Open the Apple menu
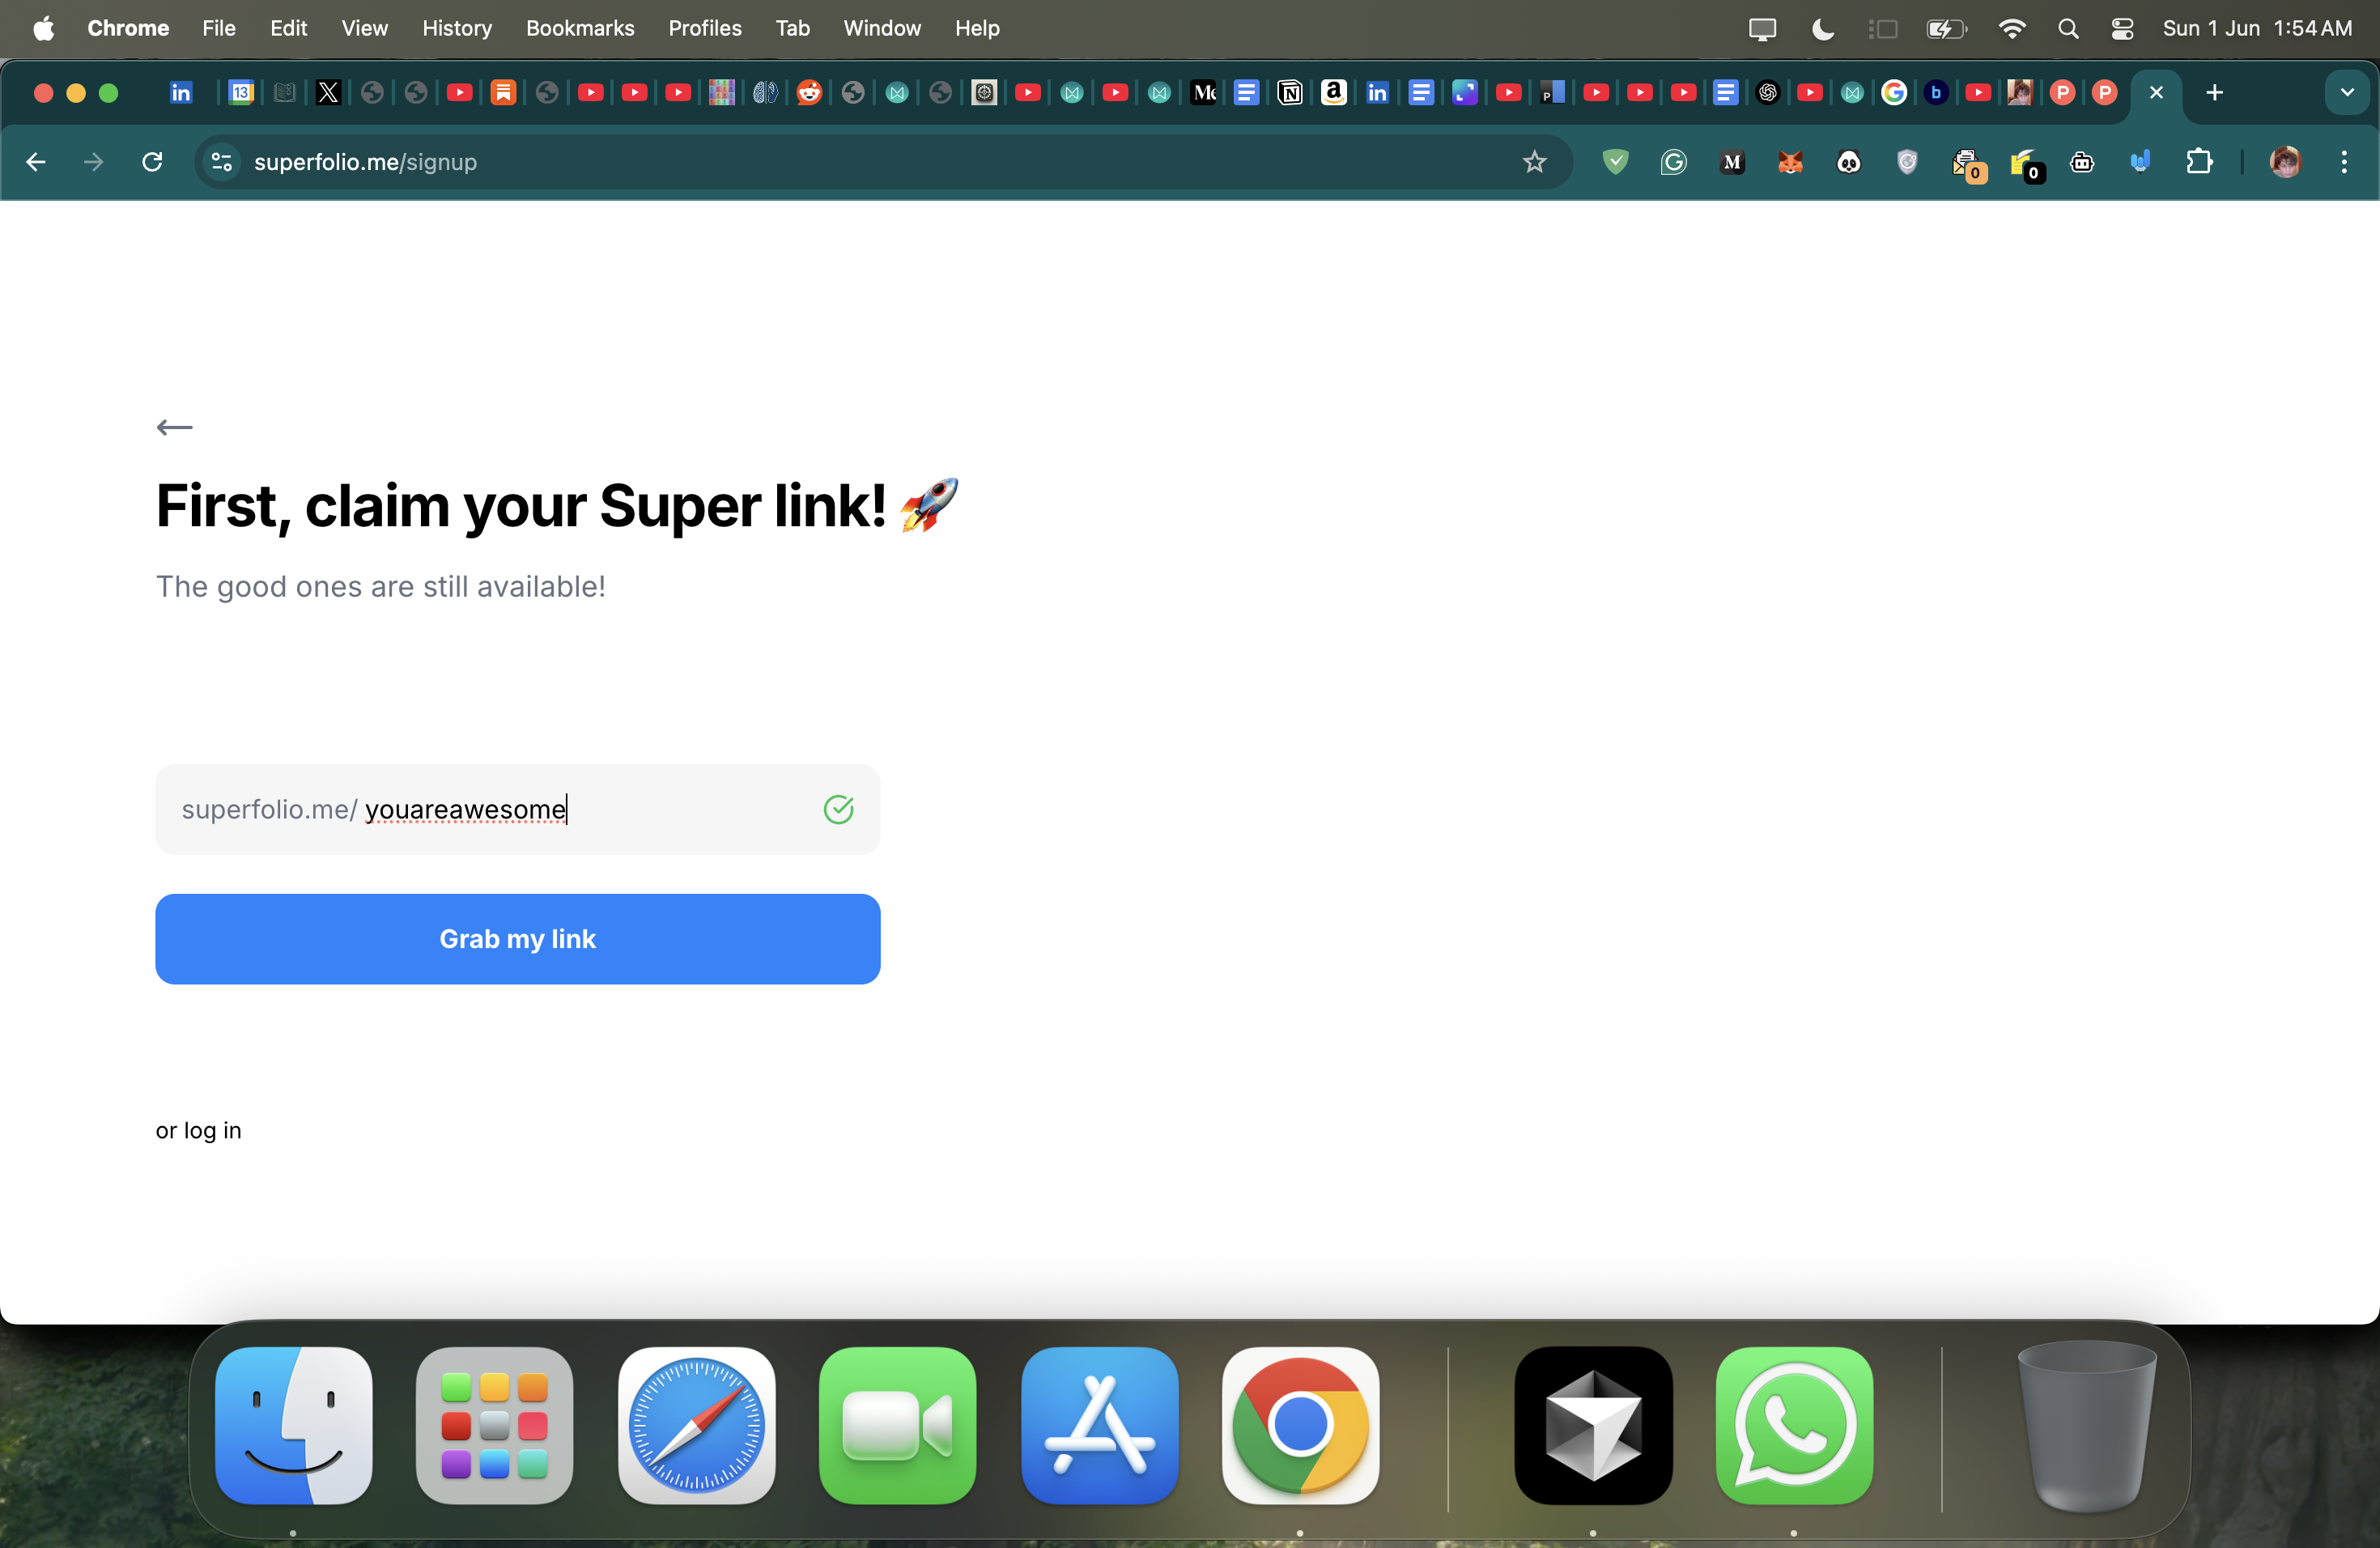 [43, 28]
